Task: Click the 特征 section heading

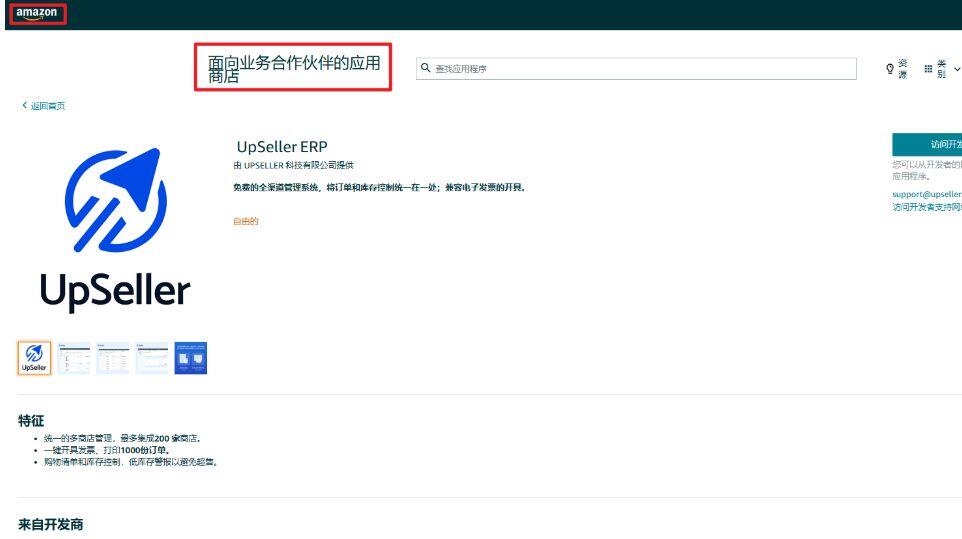Action: (31, 421)
